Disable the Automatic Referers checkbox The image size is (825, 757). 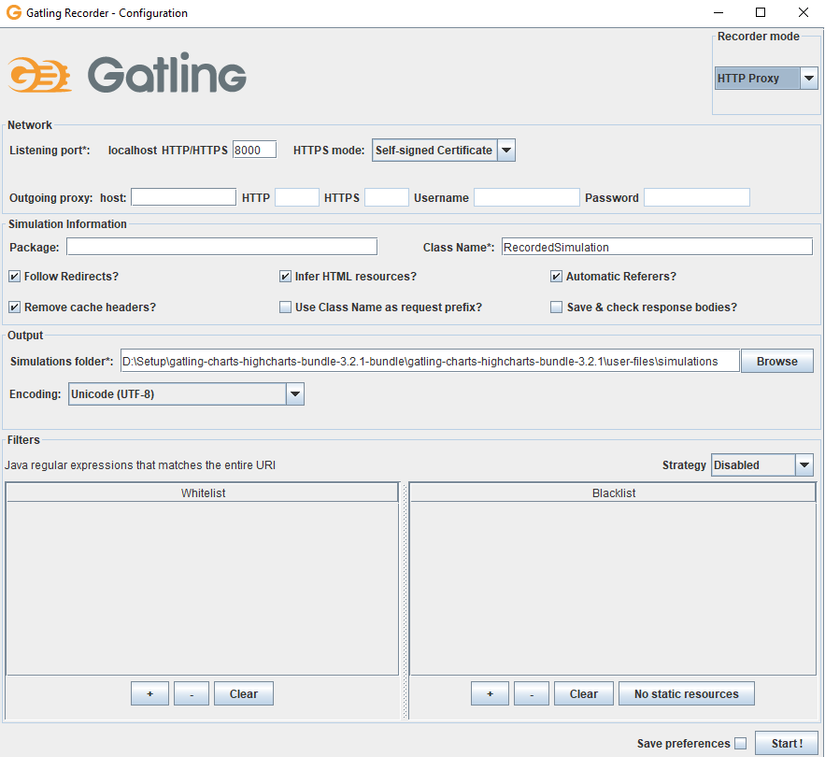(x=556, y=276)
